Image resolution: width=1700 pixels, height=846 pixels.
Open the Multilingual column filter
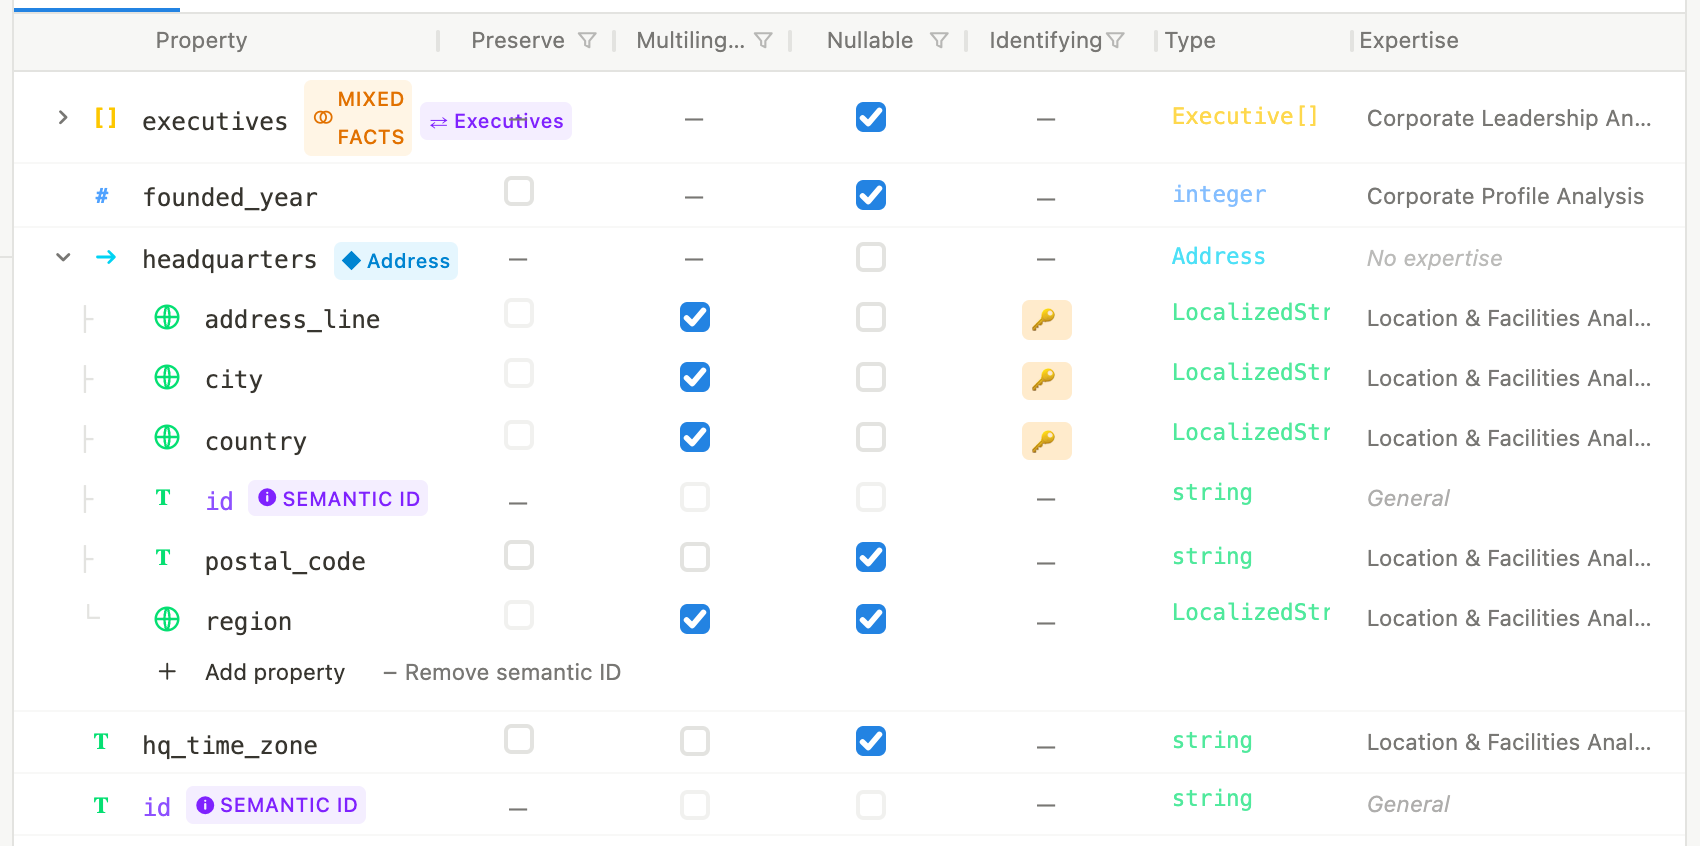click(x=763, y=40)
